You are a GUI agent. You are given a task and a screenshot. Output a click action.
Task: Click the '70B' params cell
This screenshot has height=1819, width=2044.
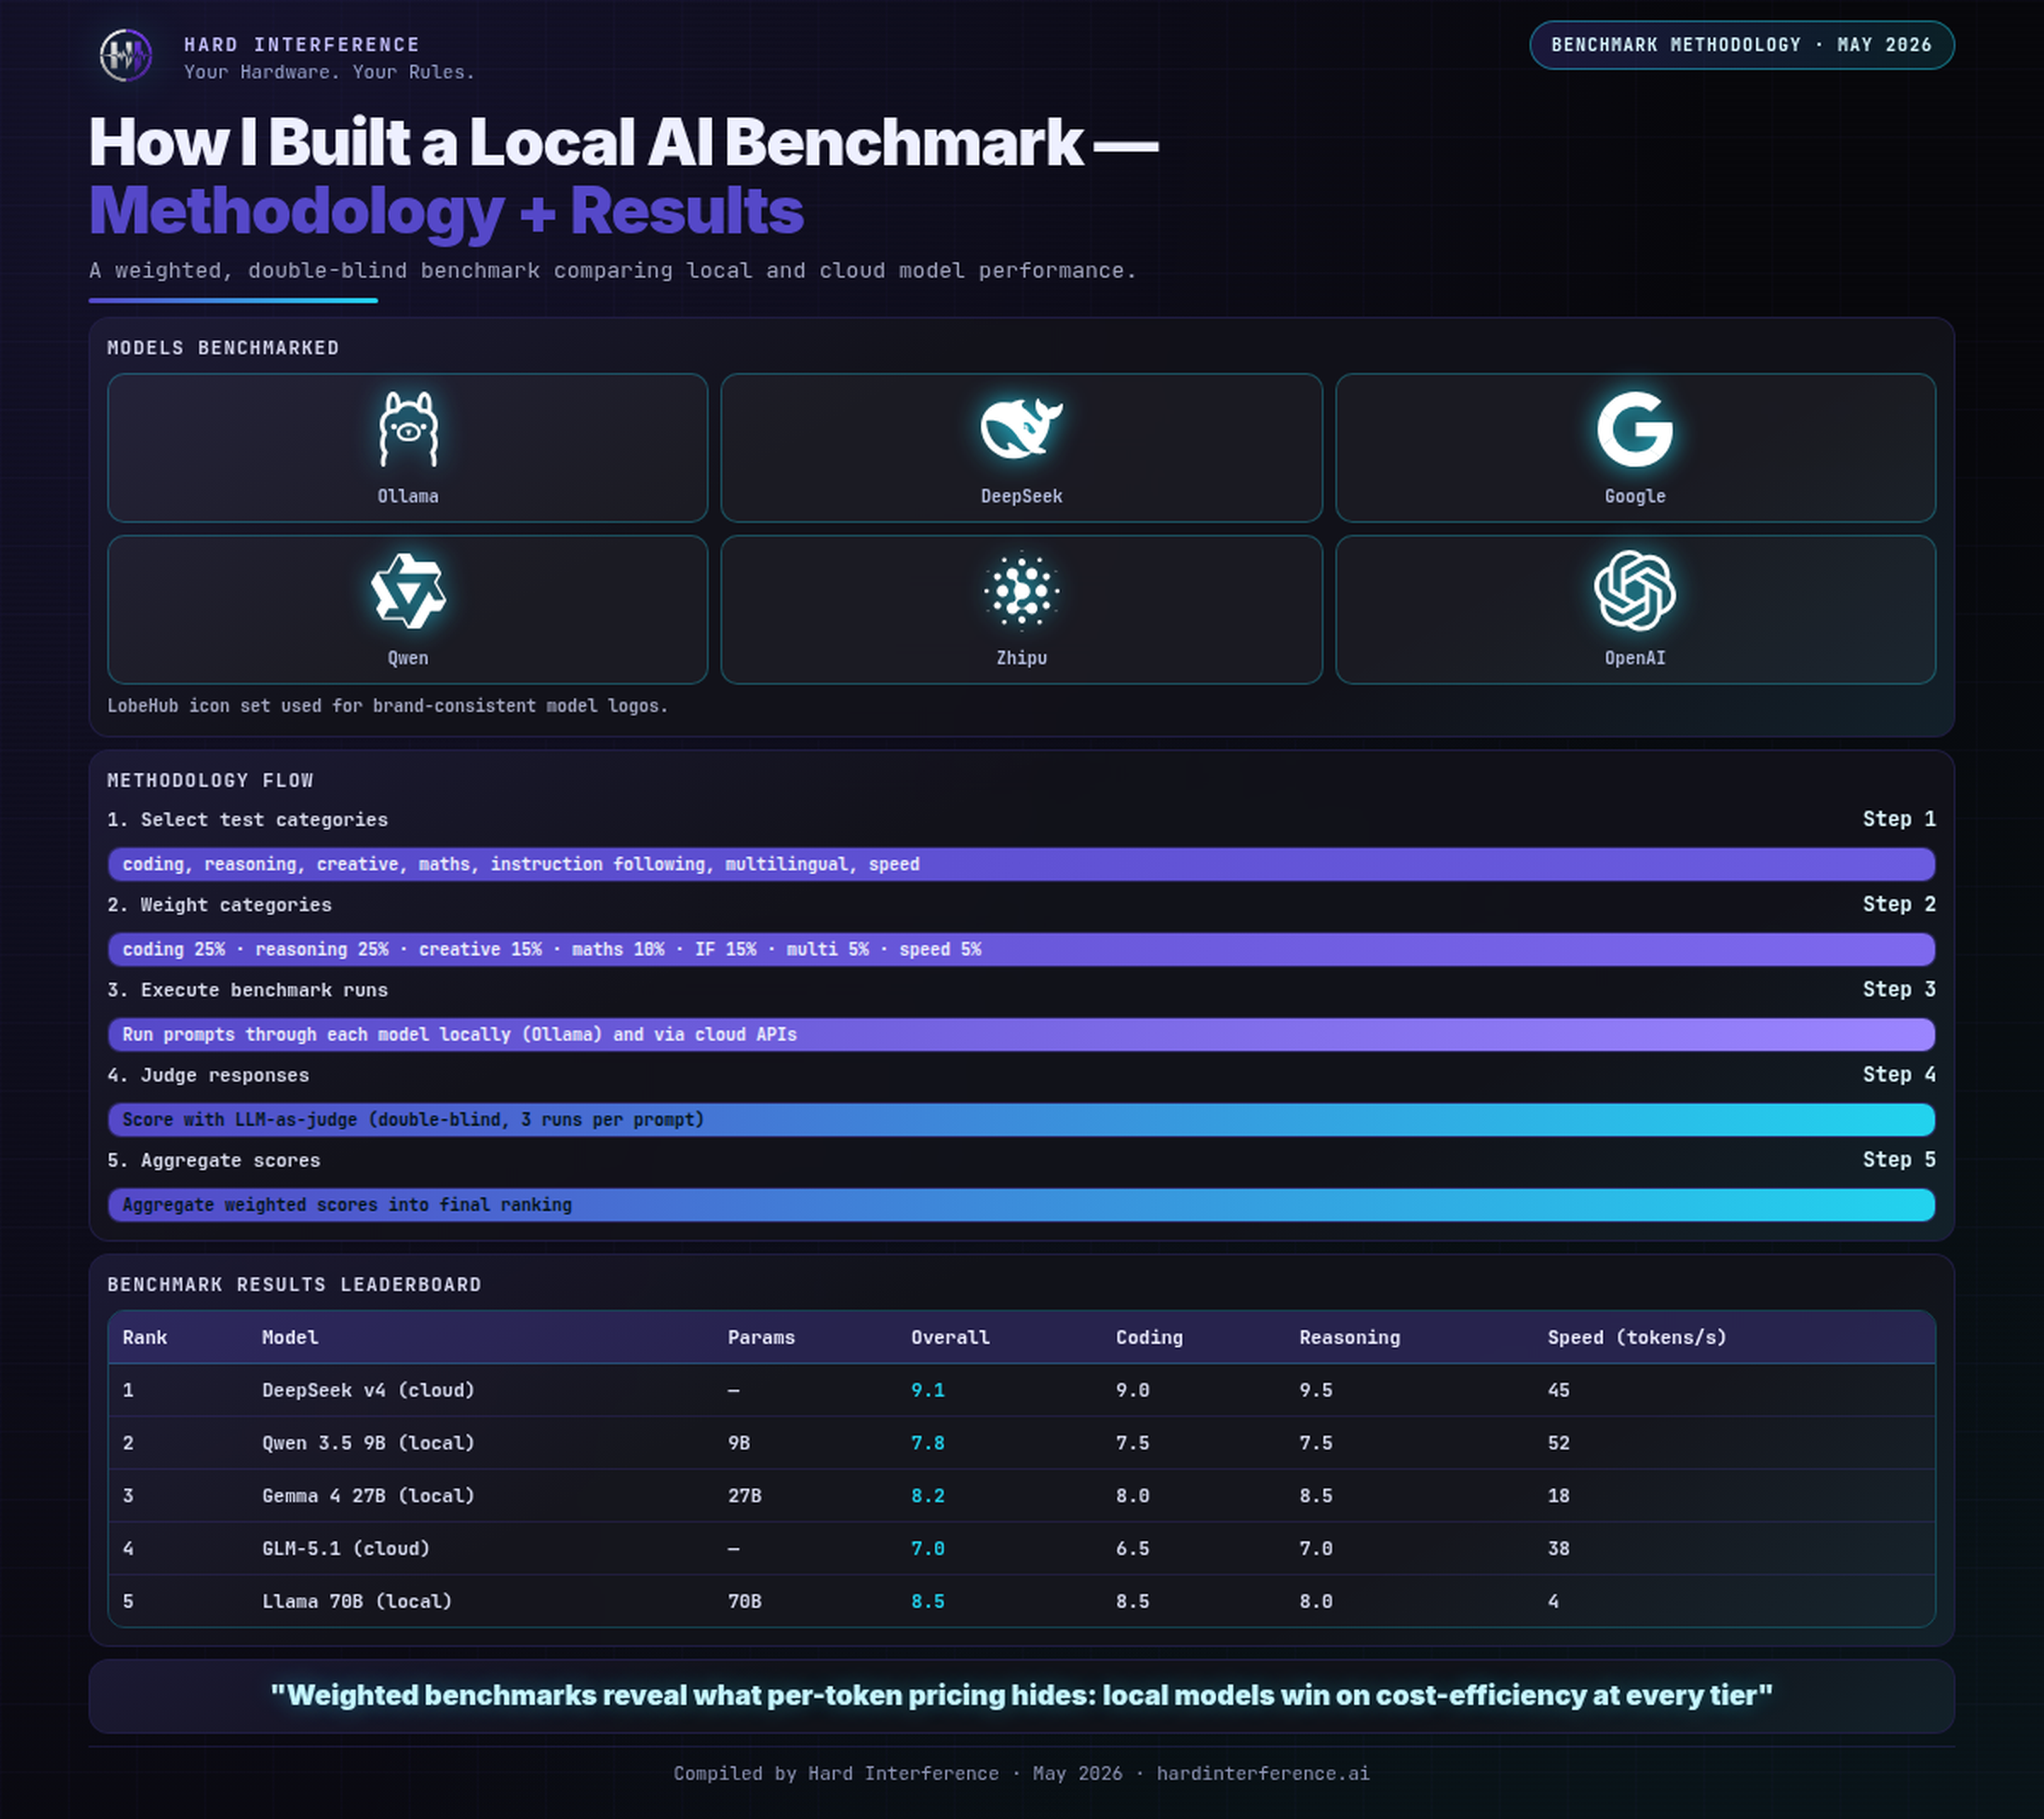tap(744, 1601)
